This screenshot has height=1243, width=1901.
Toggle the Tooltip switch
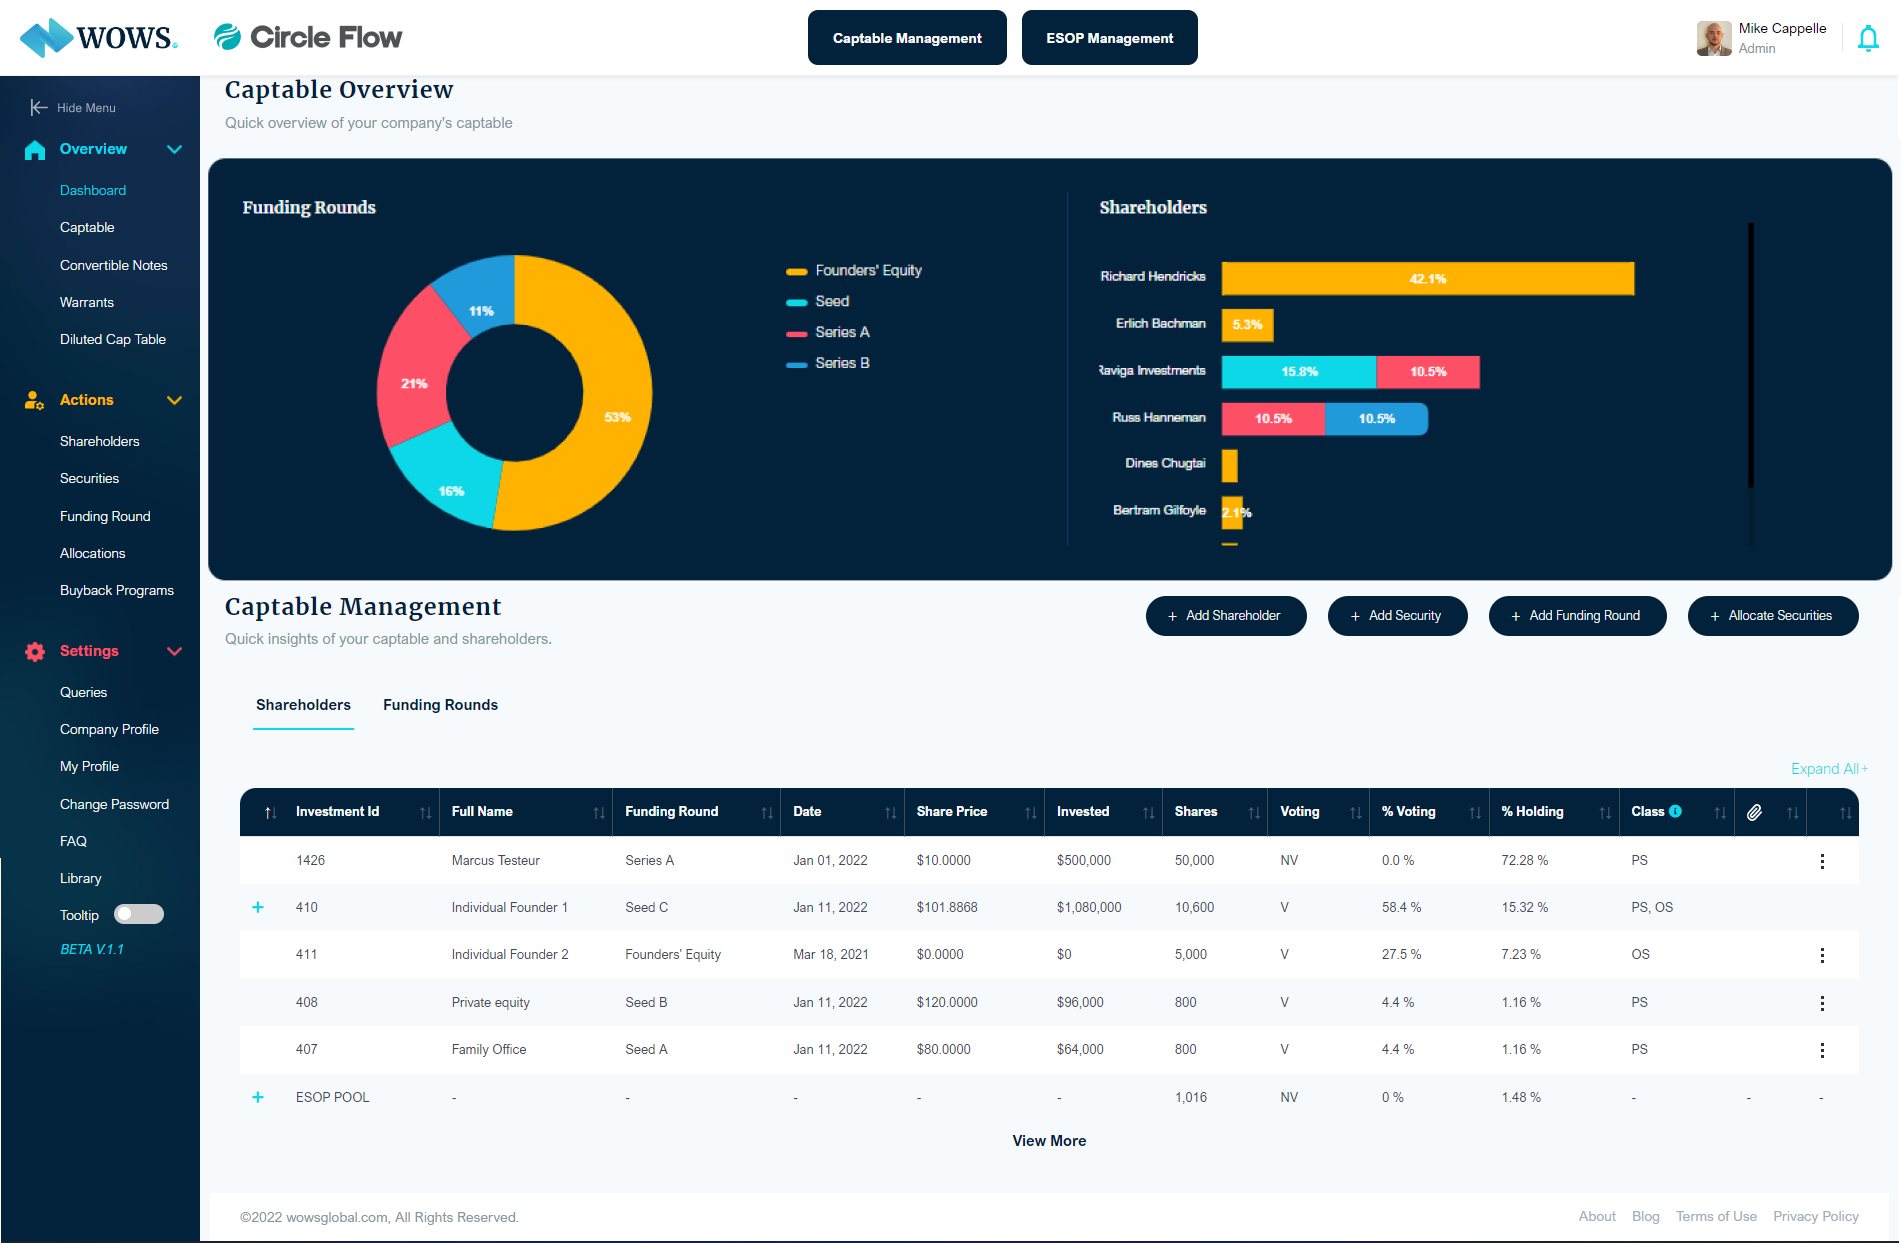tap(139, 913)
